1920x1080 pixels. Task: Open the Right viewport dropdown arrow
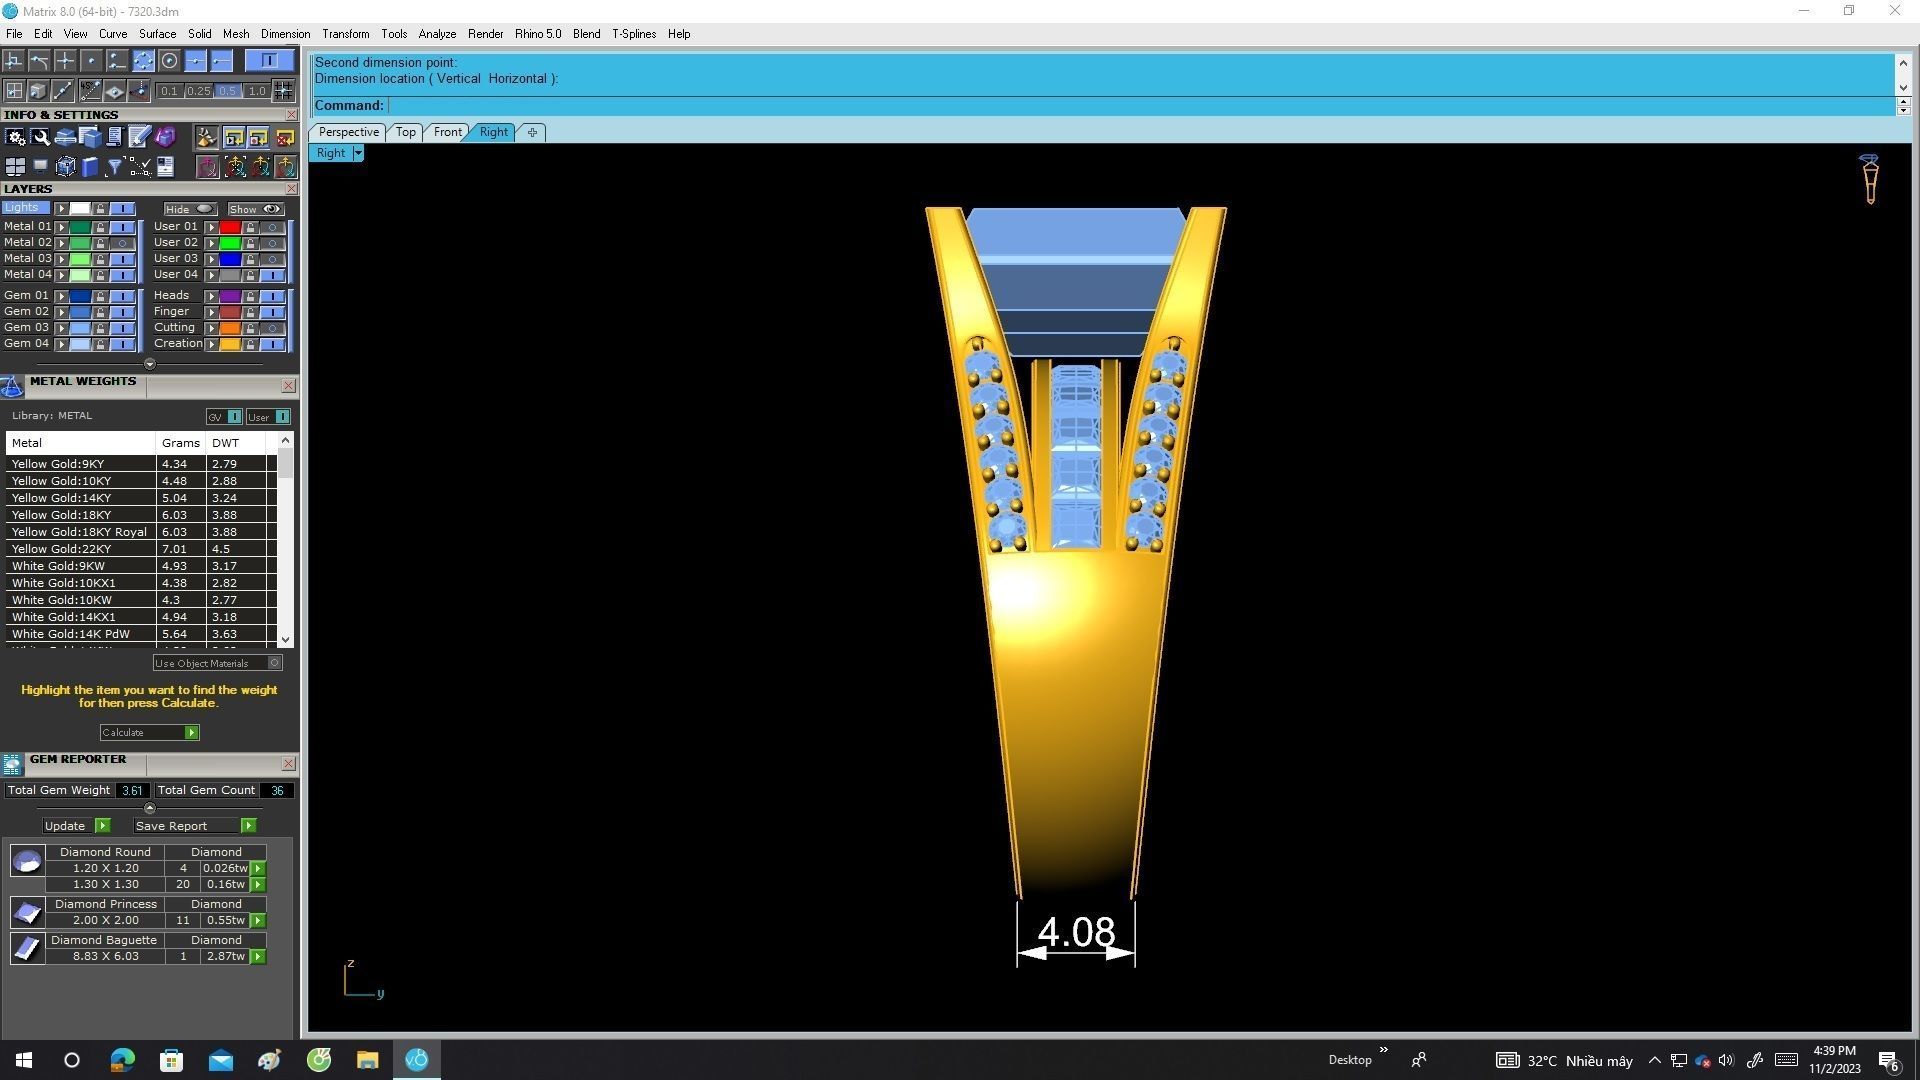tap(358, 153)
